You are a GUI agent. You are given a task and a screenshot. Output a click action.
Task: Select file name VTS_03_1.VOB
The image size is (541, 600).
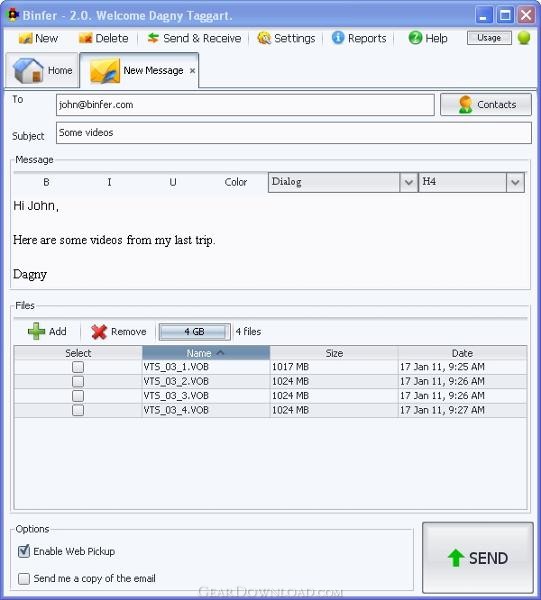pos(176,367)
